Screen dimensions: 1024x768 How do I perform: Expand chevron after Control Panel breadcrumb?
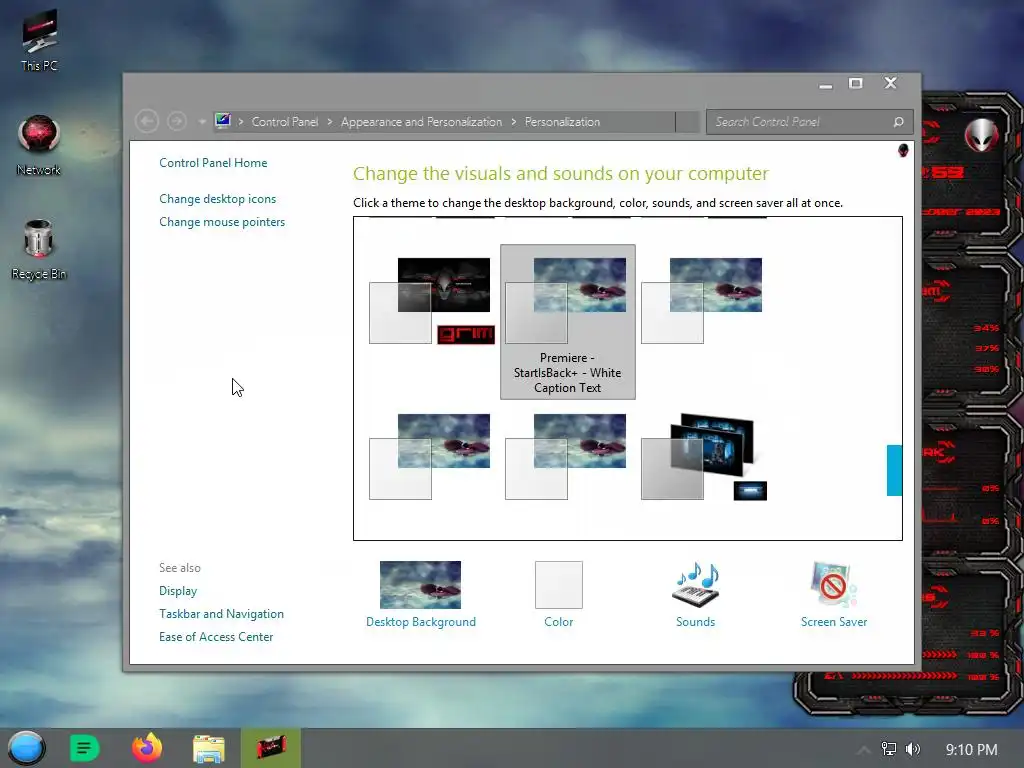point(330,122)
